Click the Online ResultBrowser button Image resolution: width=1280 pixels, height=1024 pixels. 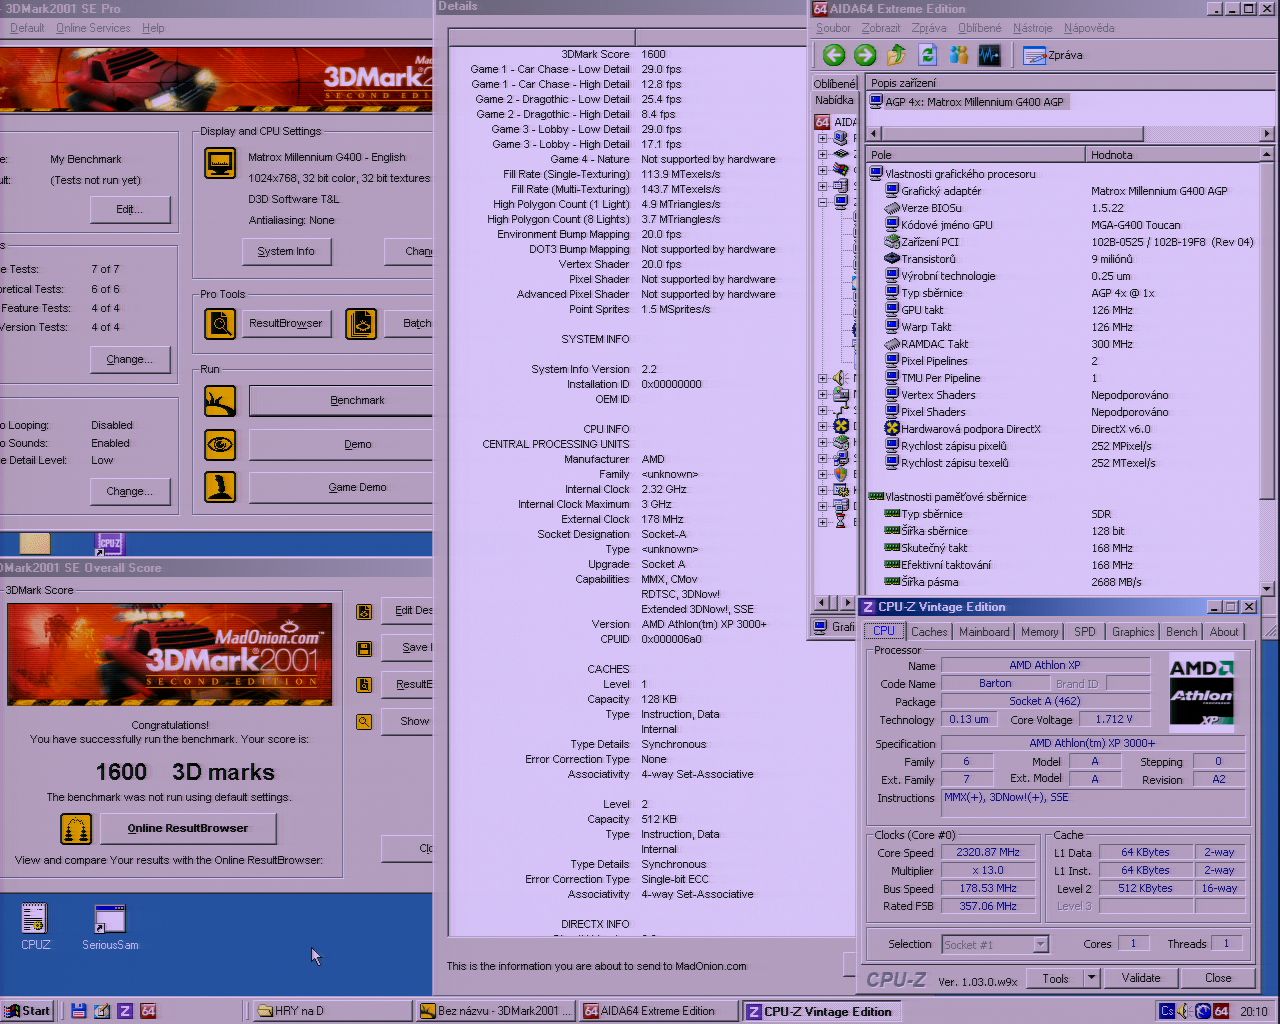(x=188, y=828)
